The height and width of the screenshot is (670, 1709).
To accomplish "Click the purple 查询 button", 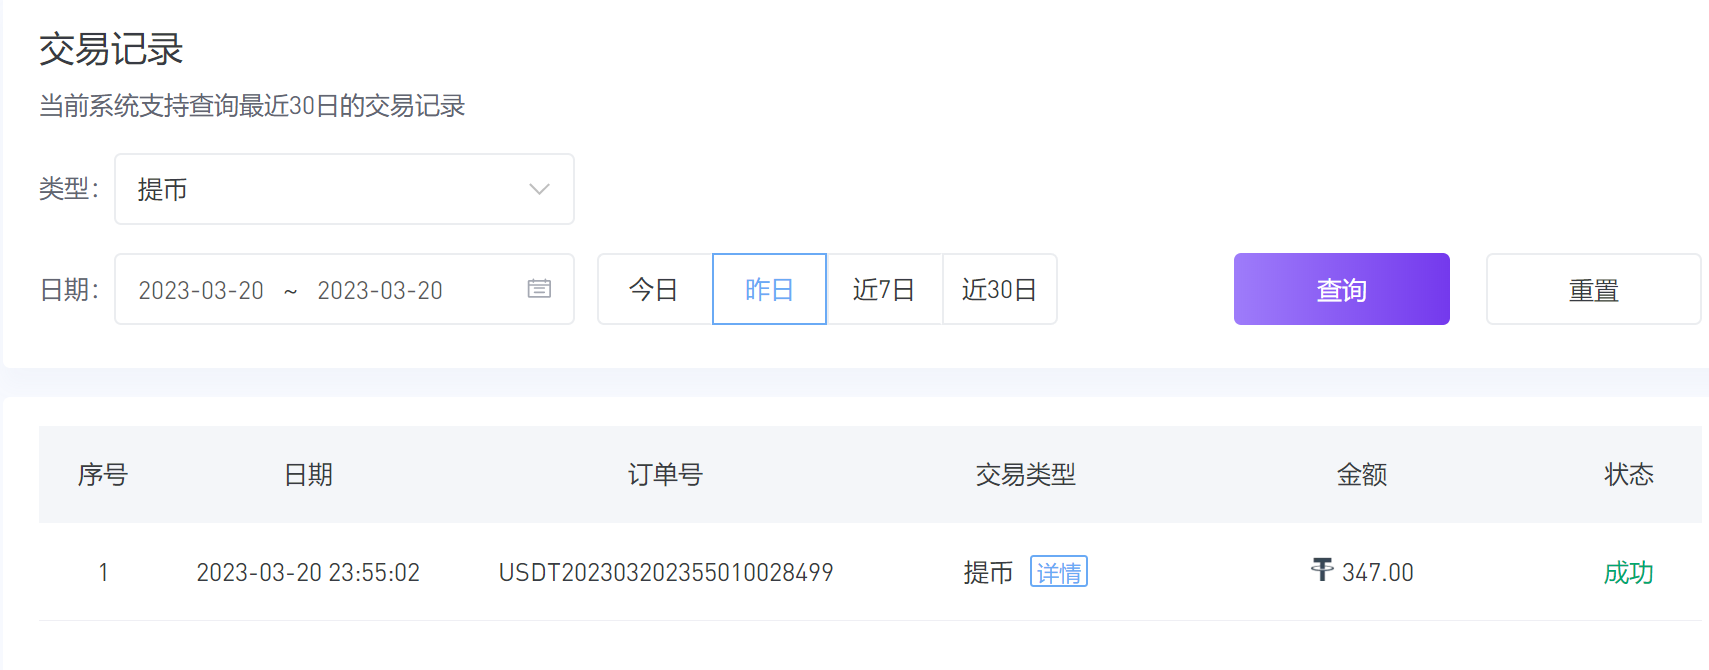I will click(x=1341, y=289).
